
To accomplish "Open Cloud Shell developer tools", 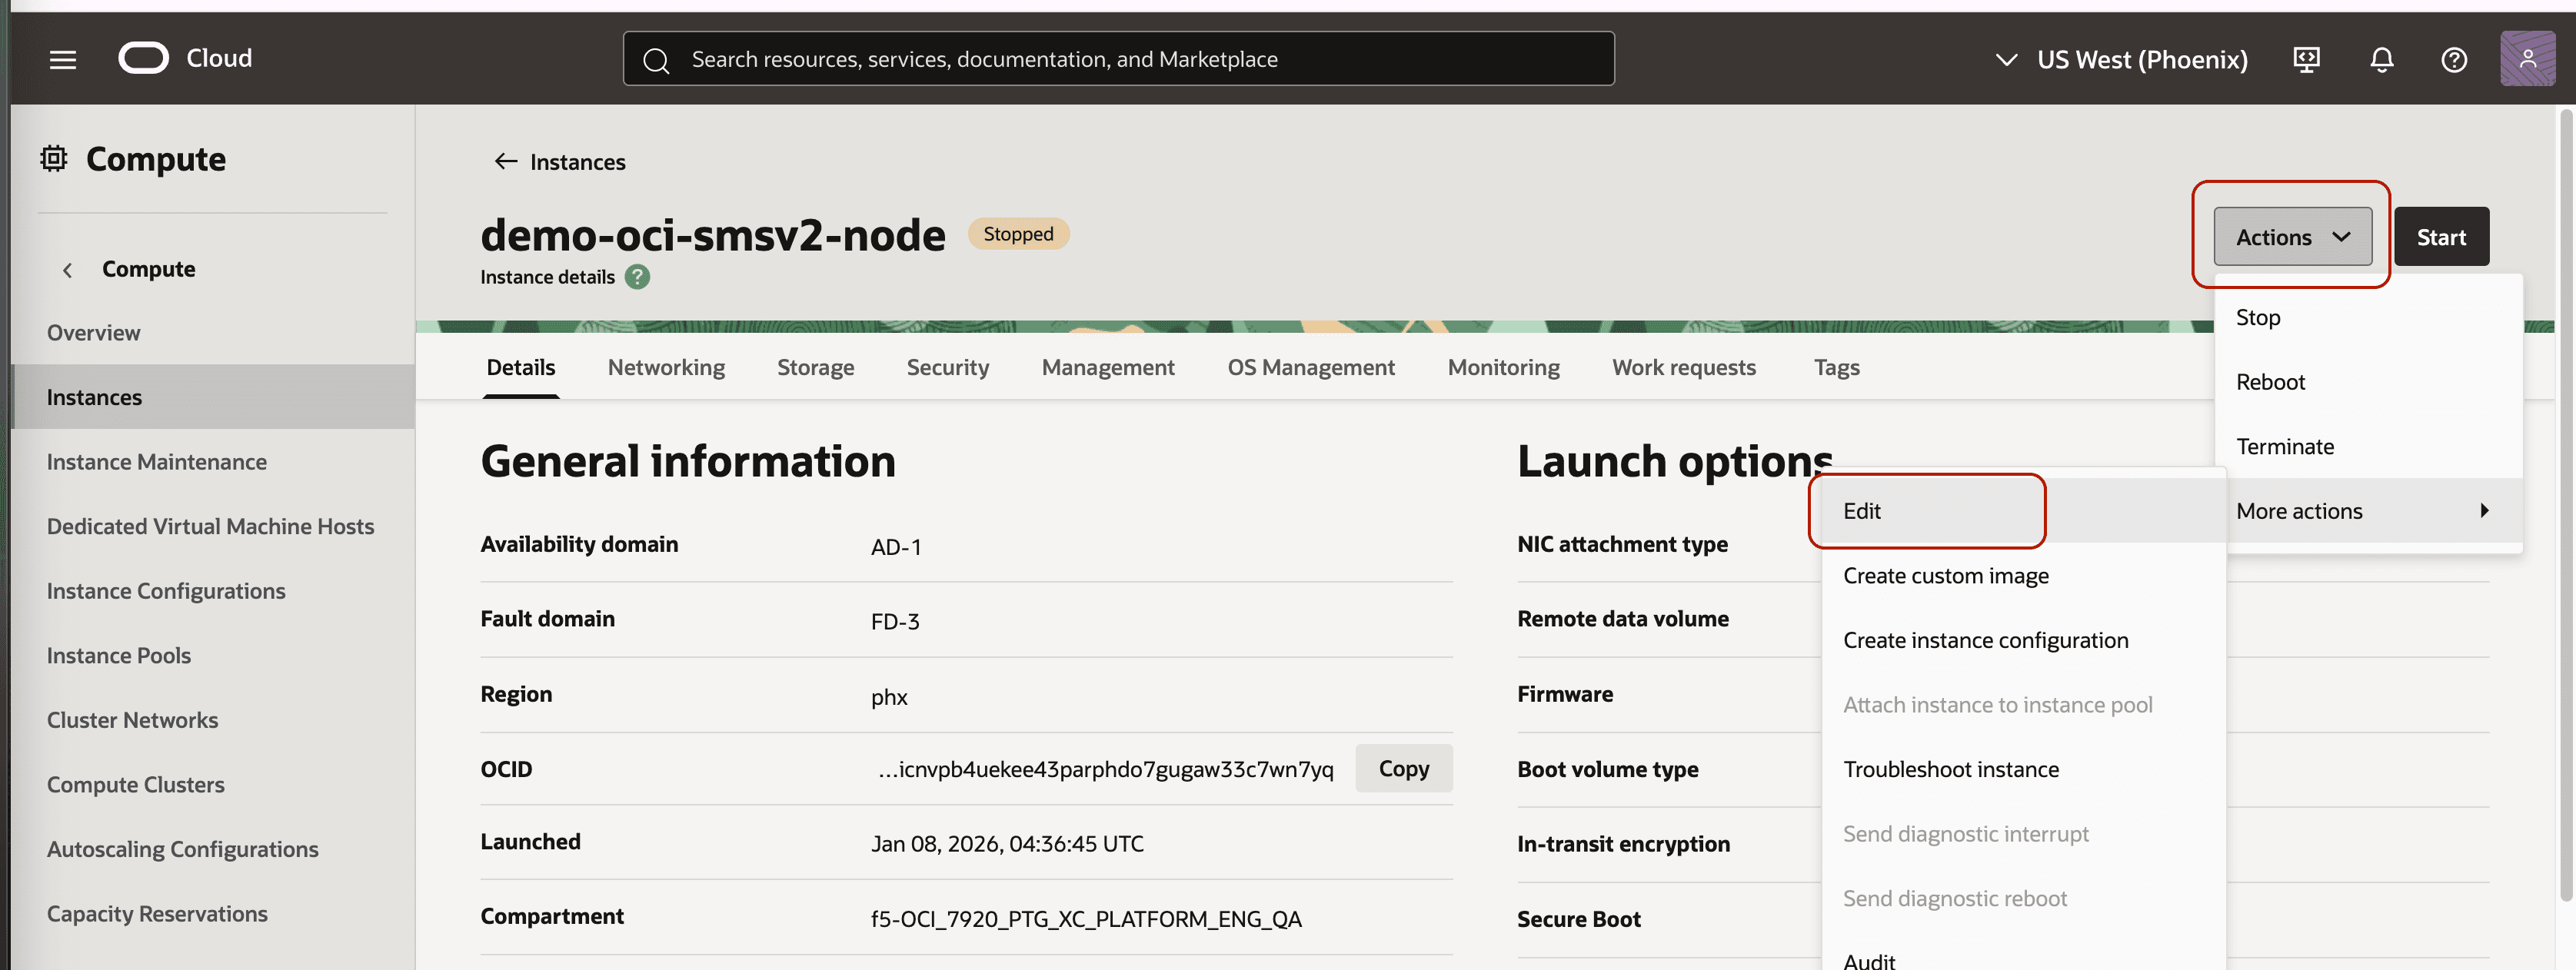I will click(2306, 59).
